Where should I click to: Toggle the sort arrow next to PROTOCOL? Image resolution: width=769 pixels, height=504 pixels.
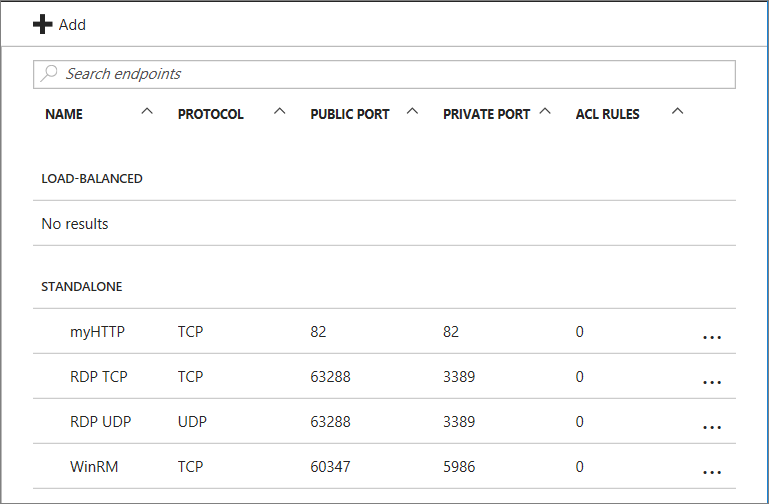pyautogui.click(x=280, y=111)
